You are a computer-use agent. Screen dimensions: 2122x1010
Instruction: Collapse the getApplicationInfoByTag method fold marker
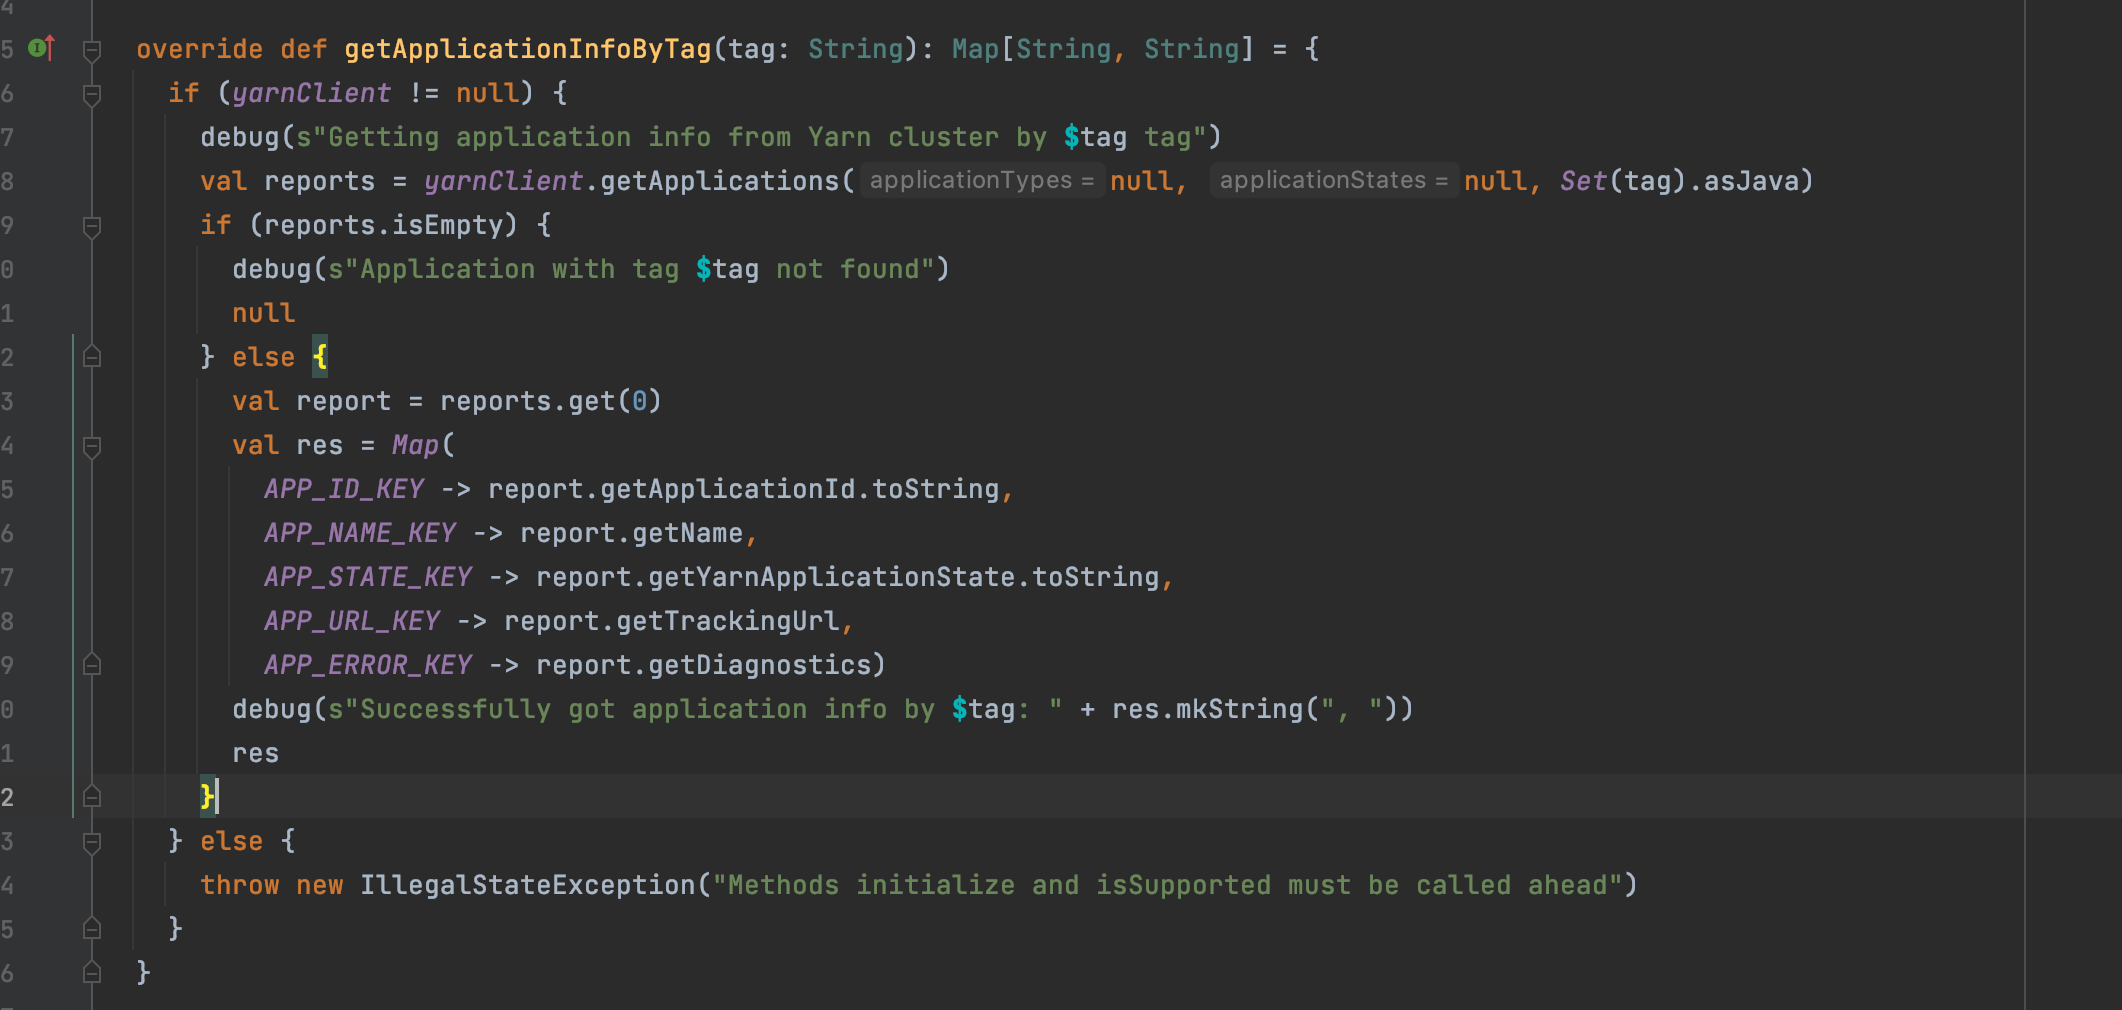[92, 50]
